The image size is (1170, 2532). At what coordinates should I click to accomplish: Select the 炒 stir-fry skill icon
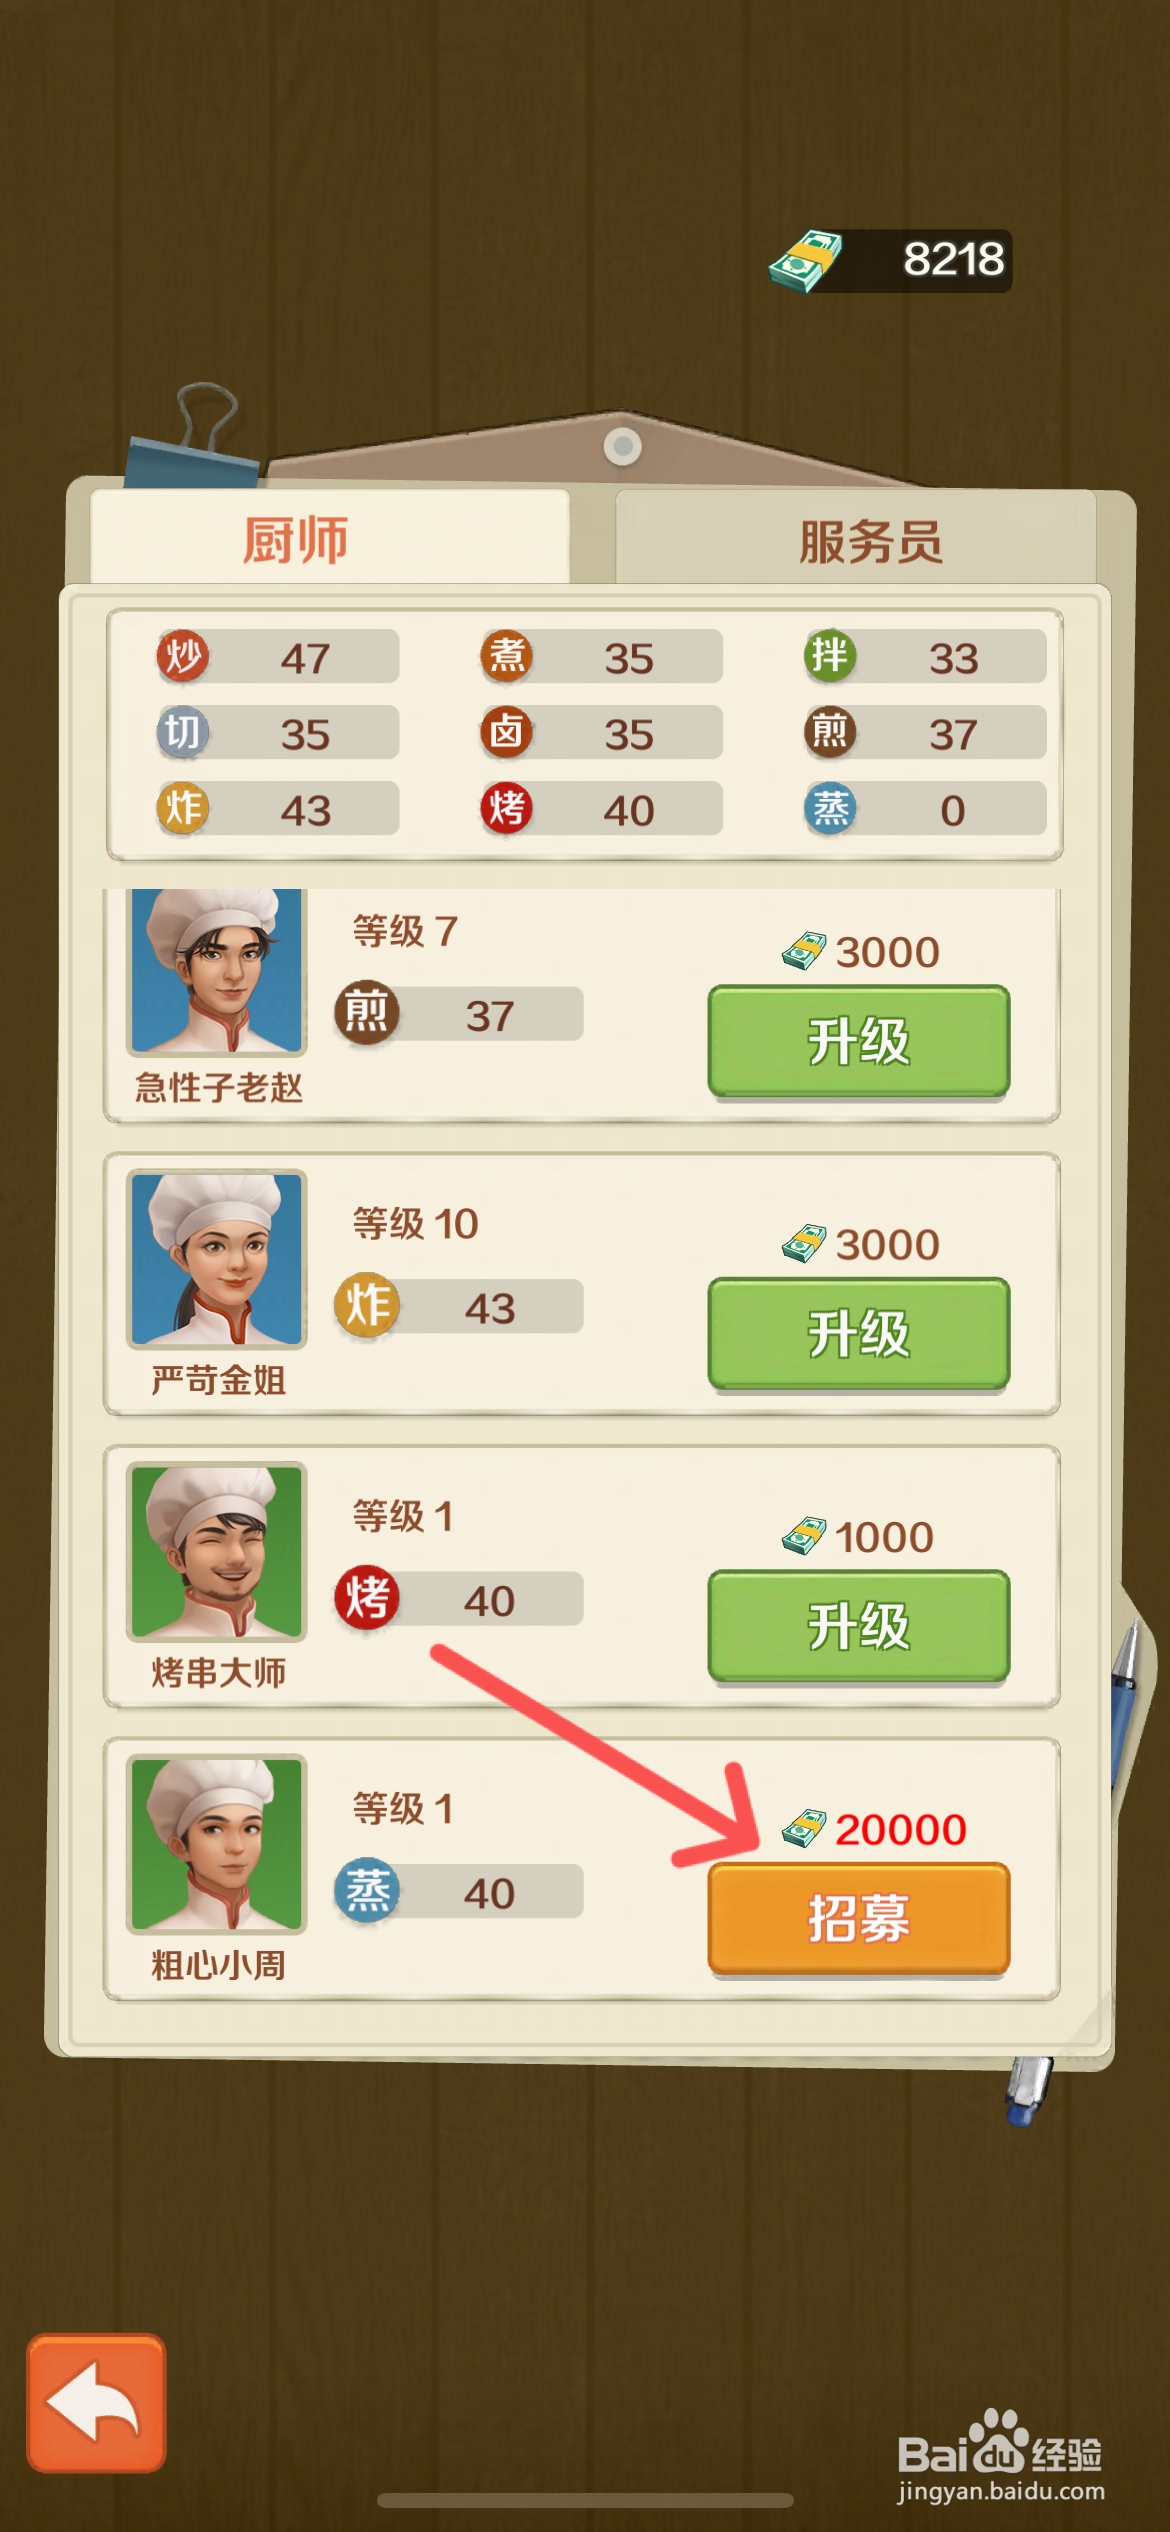click(182, 657)
